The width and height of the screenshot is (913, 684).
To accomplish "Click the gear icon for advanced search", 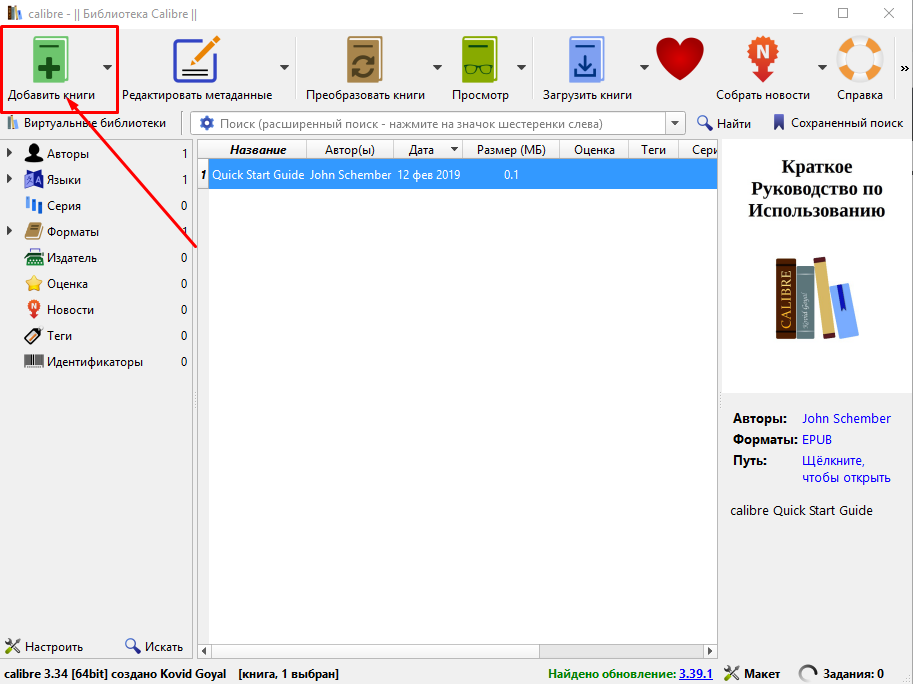I will (x=206, y=123).
